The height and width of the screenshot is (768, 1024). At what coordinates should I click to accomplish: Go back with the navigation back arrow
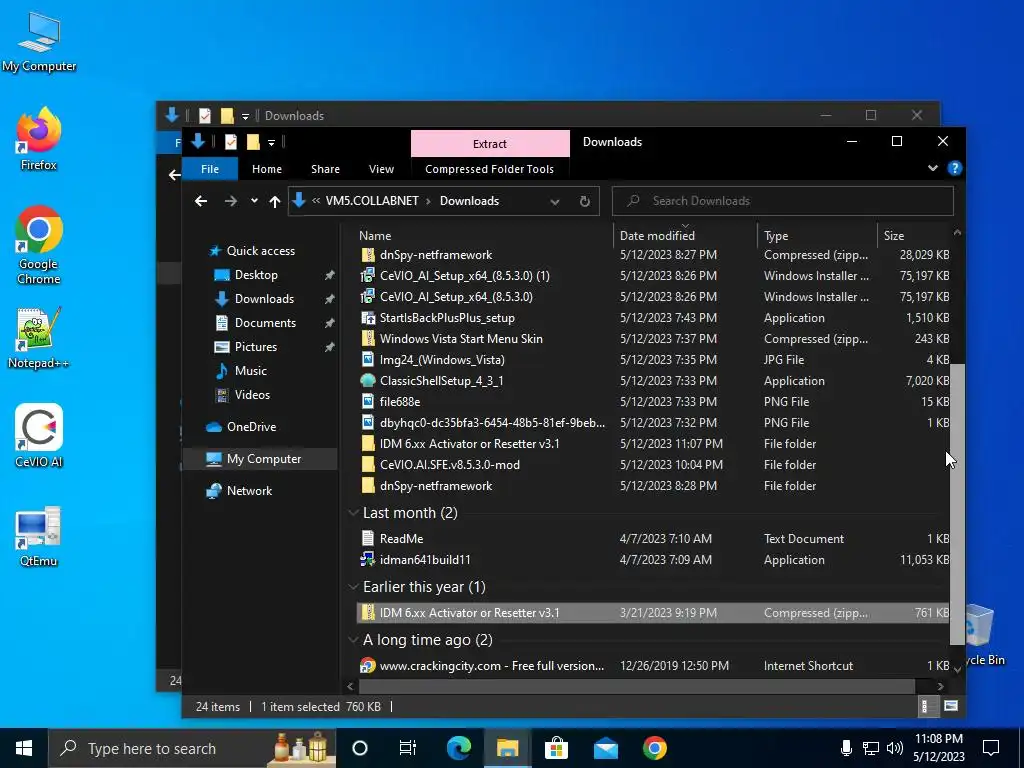[x=200, y=201]
